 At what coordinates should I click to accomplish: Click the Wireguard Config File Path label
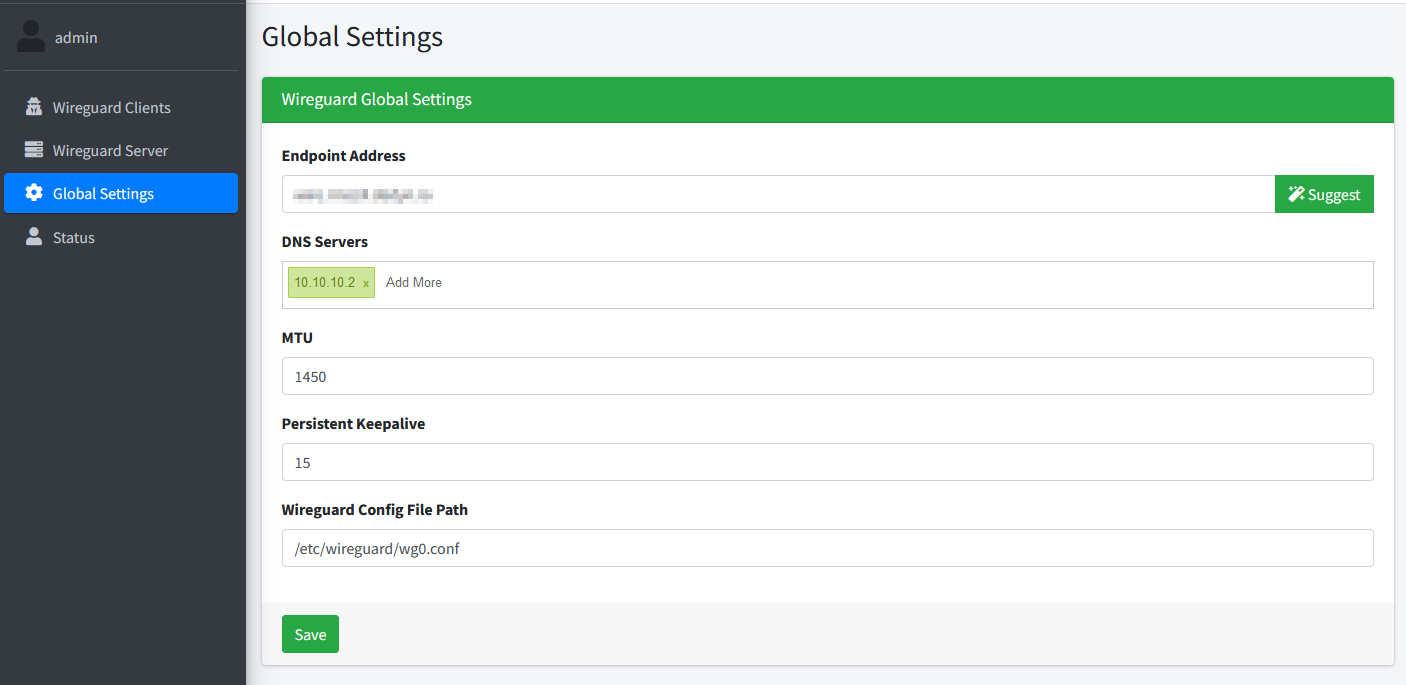375,510
